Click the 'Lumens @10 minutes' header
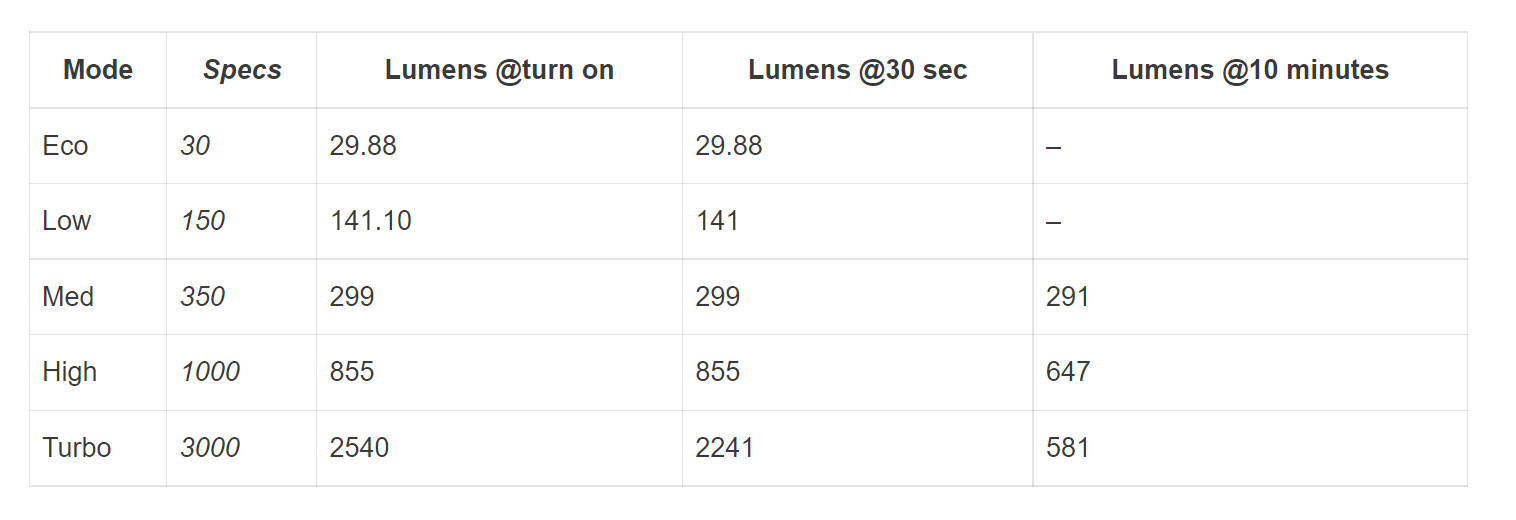1516x520 pixels. 1250,70
